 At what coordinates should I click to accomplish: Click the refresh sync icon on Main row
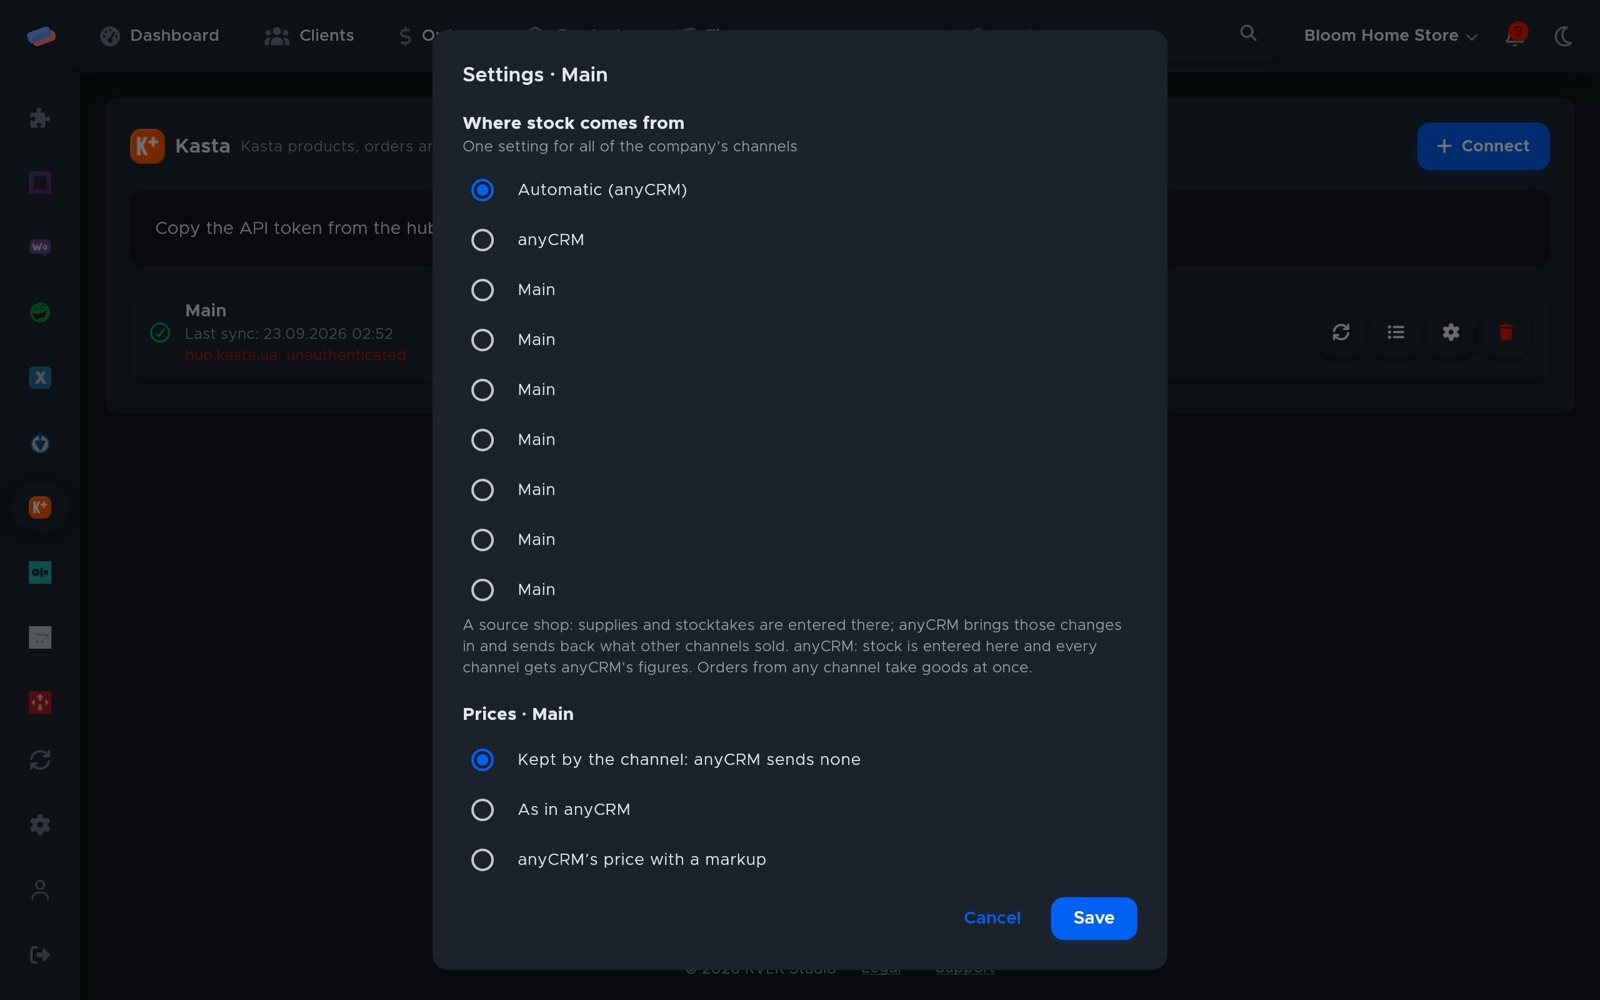[1341, 332]
